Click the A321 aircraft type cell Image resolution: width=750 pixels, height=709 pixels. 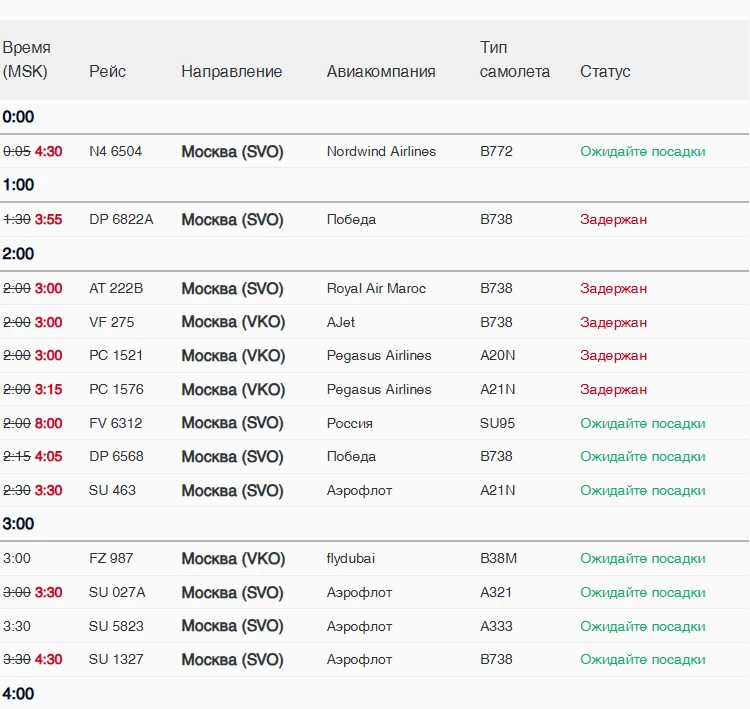coord(496,592)
